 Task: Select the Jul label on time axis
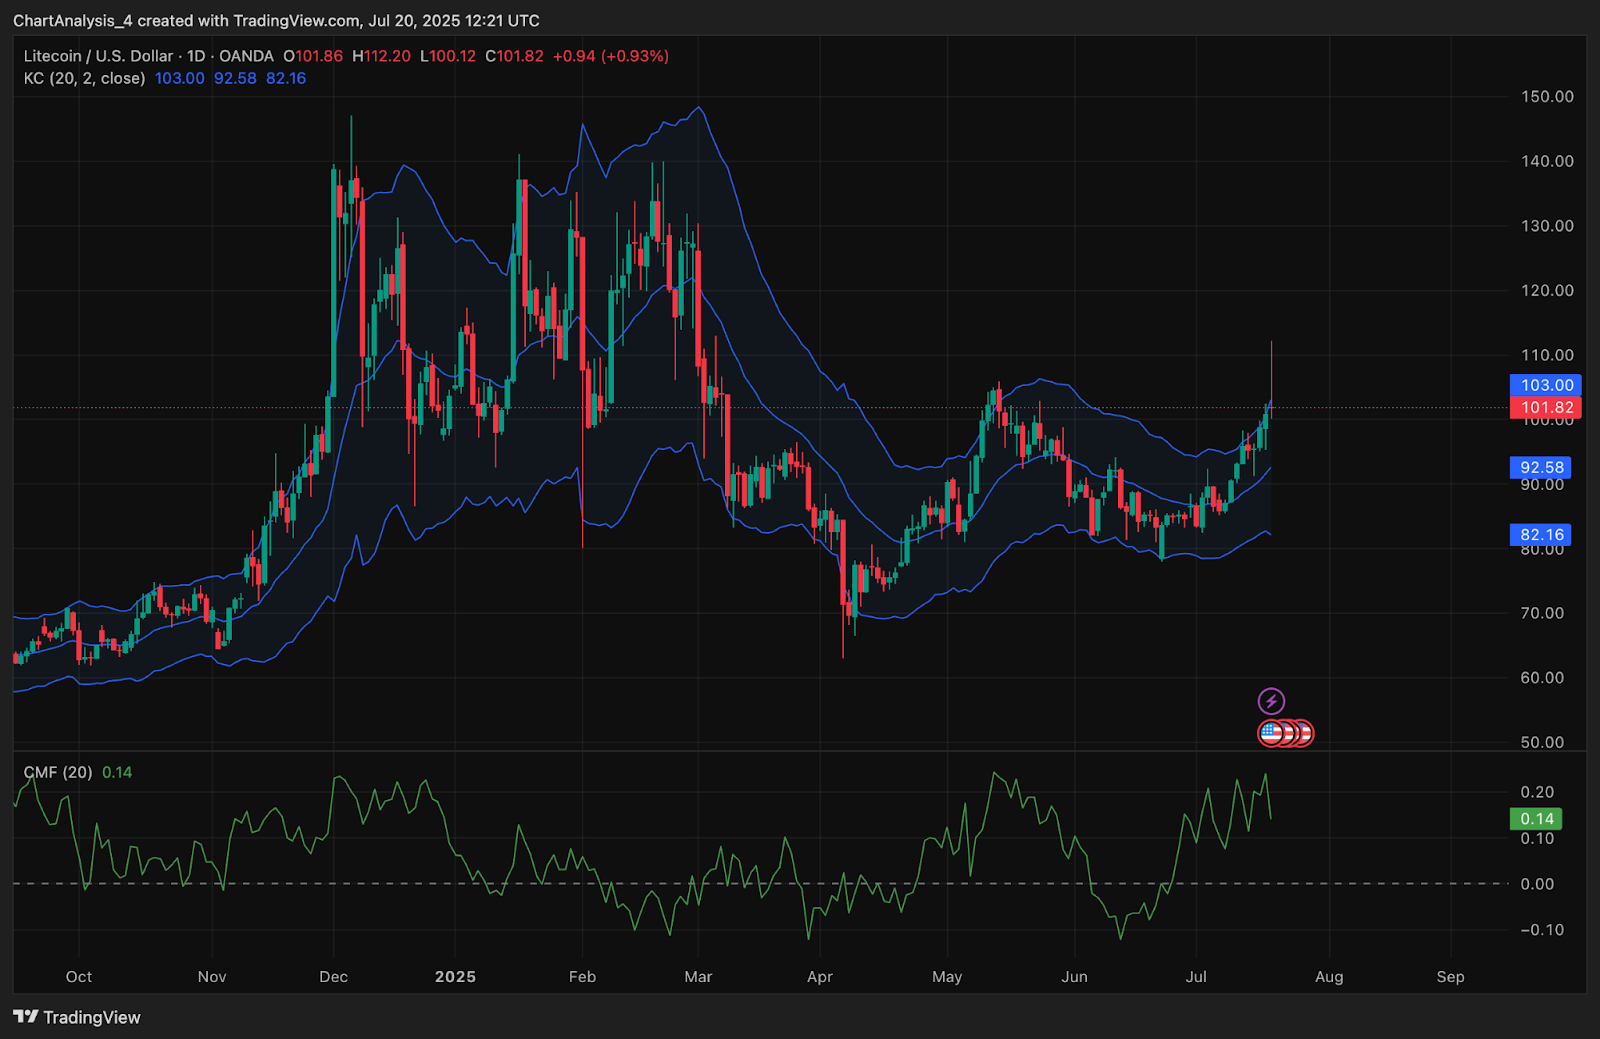tap(1196, 976)
